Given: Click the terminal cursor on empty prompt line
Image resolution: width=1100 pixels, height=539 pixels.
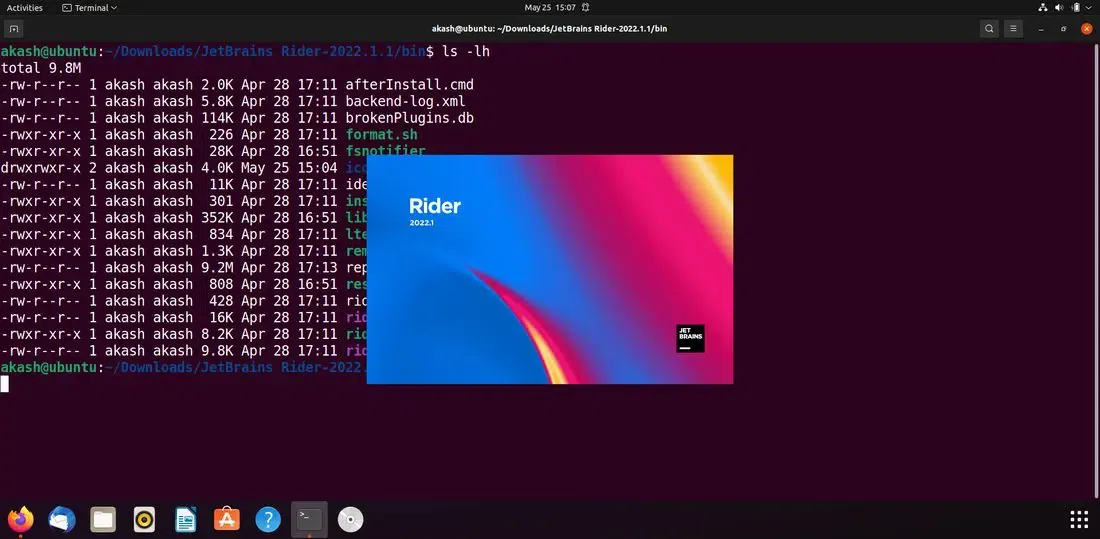Looking at the screenshot, I should pyautogui.click(x=5, y=383).
